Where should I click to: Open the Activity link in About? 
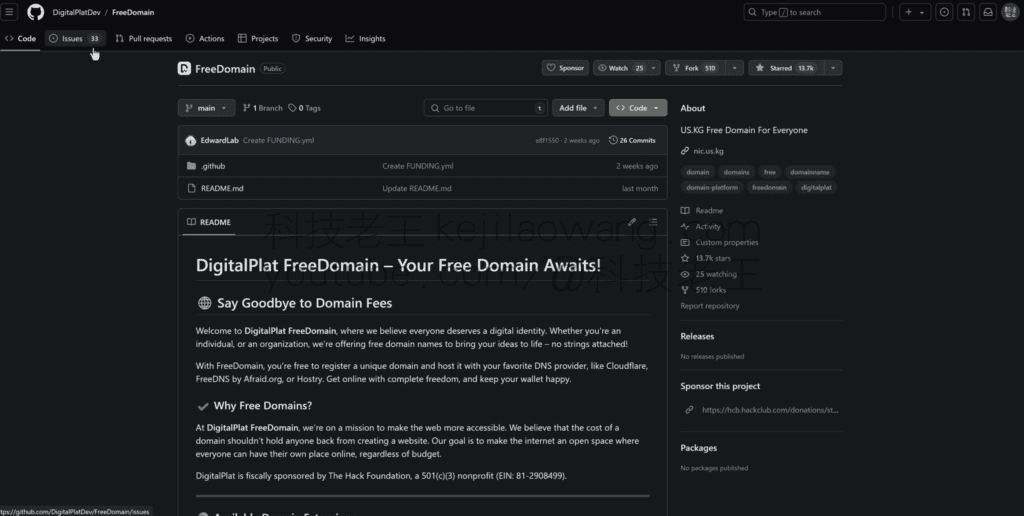point(707,227)
